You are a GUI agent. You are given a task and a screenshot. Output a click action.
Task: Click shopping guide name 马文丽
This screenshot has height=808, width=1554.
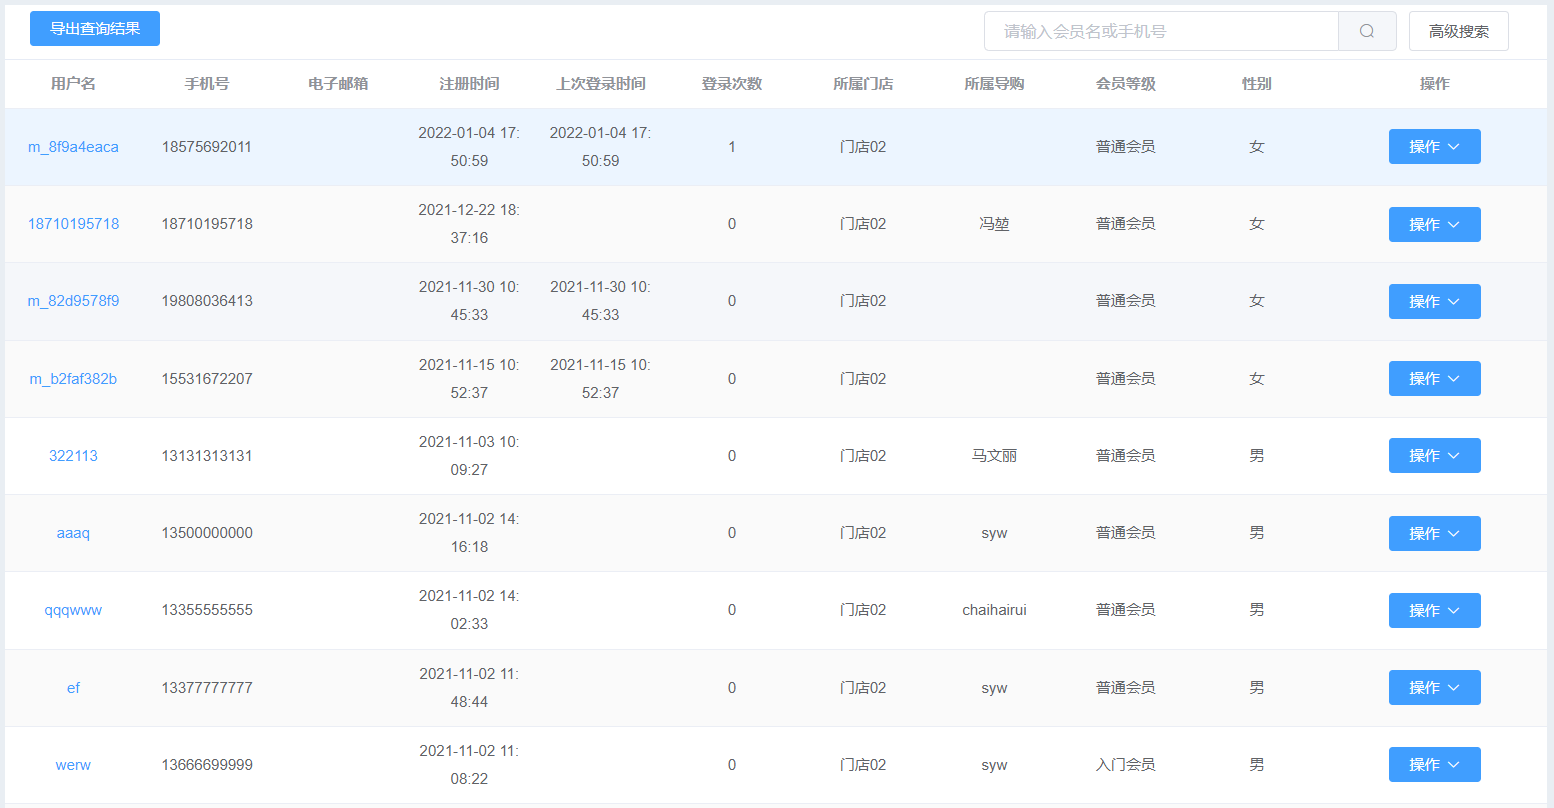(x=994, y=456)
